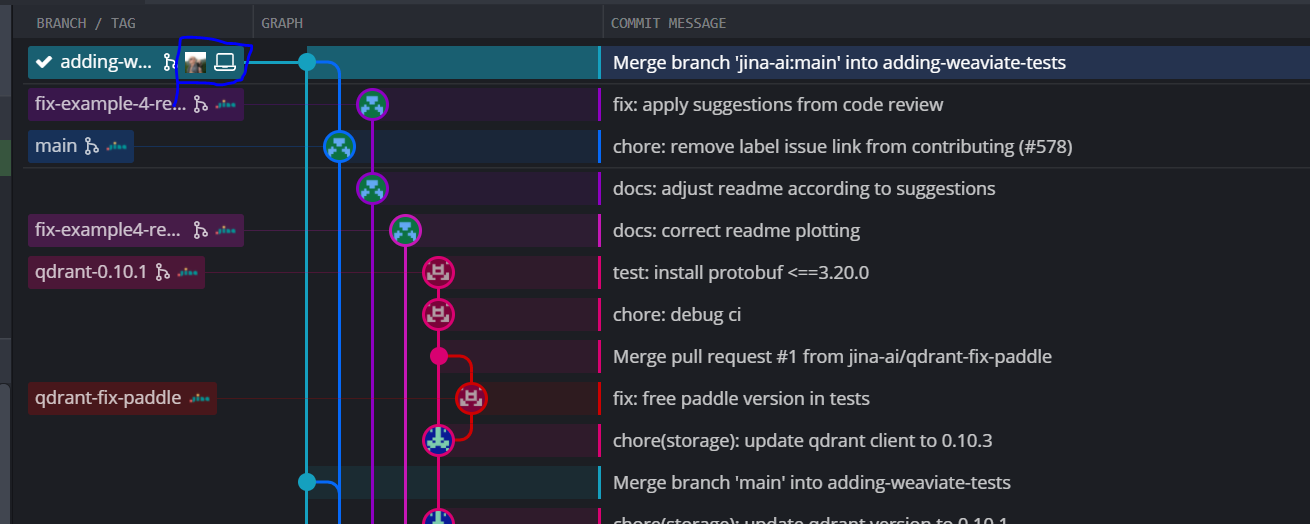Screen dimensions: 1310x524
Task: Click the profile avatar on adding-w... branch label
Action: [x=196, y=63]
